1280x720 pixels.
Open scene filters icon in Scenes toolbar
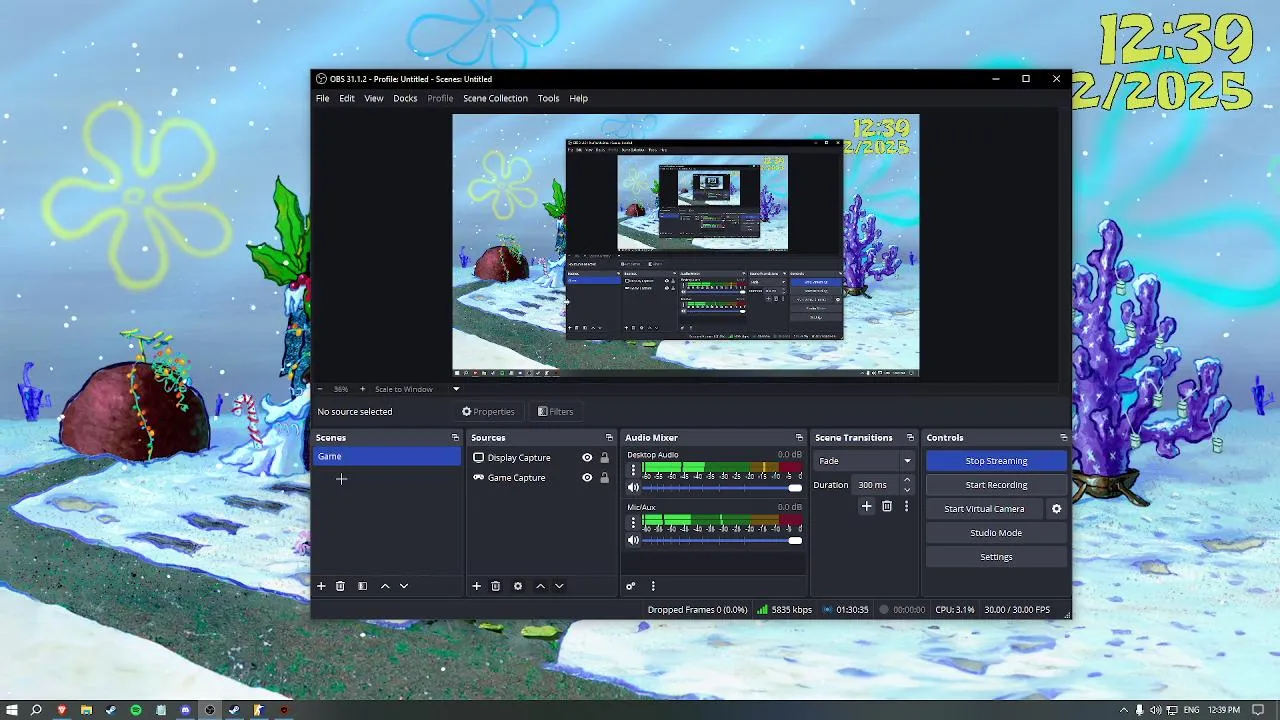362,586
